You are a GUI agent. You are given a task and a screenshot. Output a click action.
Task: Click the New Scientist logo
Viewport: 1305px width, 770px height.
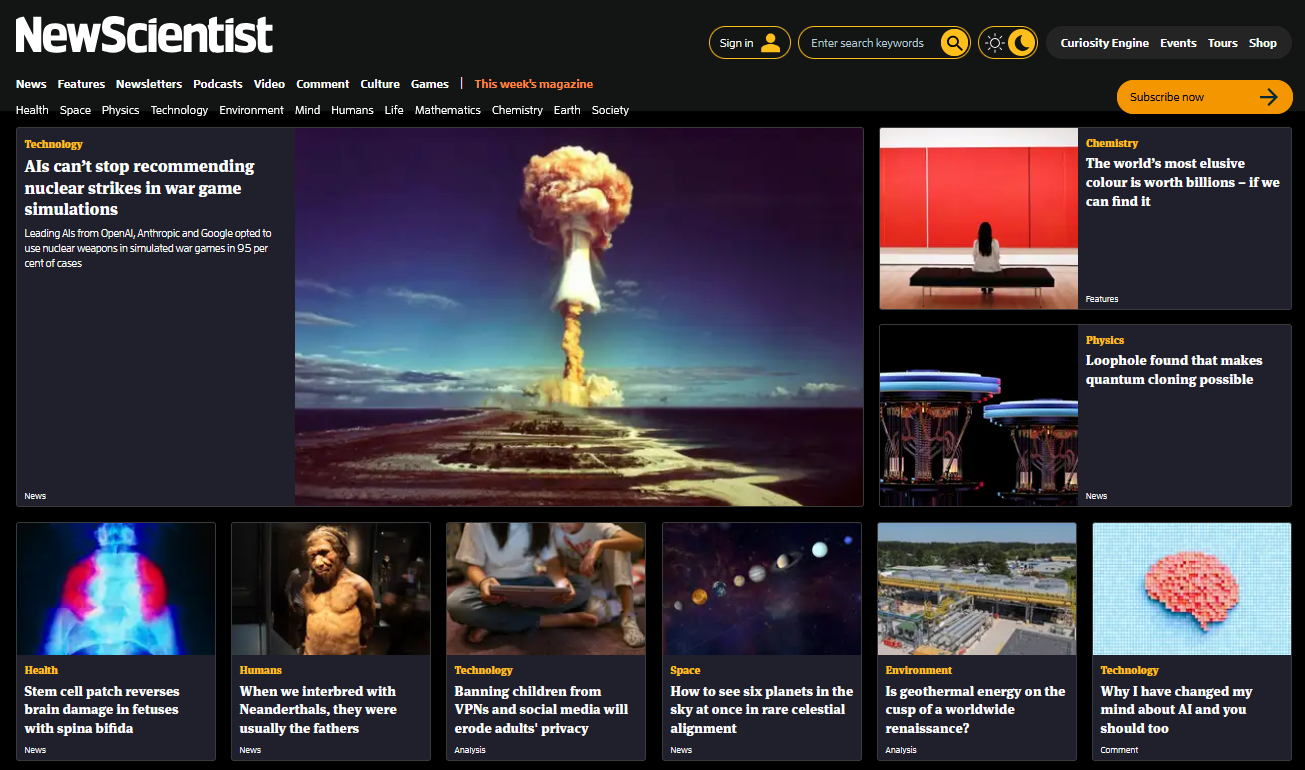click(x=144, y=35)
